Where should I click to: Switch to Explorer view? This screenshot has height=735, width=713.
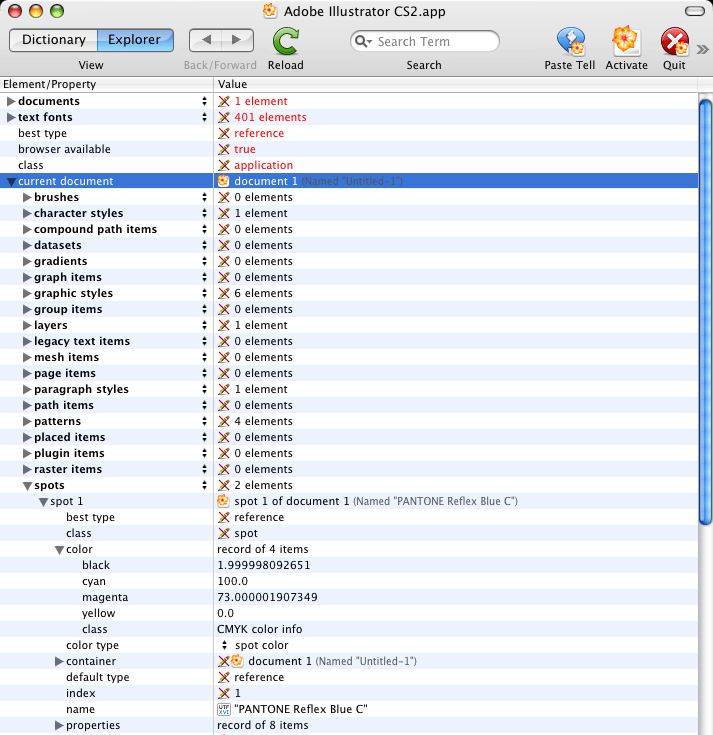[135, 40]
